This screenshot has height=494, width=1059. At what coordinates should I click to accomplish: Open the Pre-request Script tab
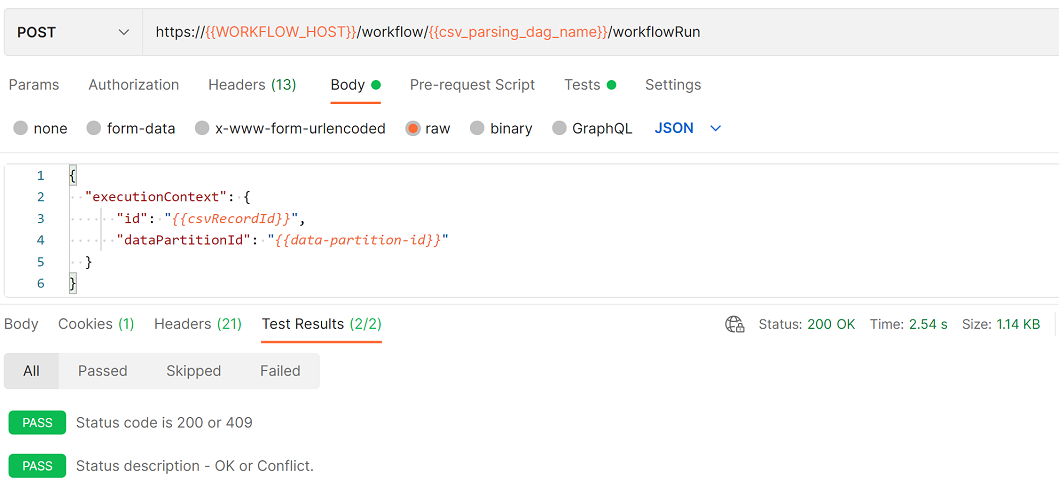coord(472,85)
